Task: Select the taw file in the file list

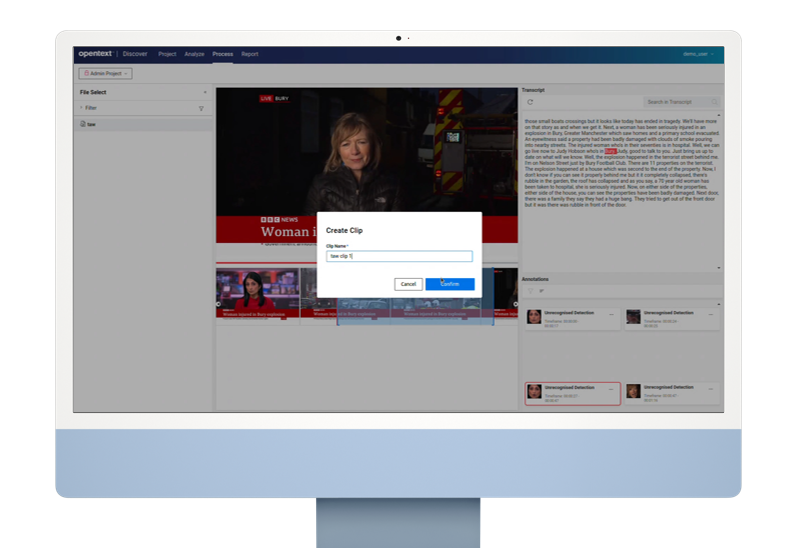Action: pos(91,125)
